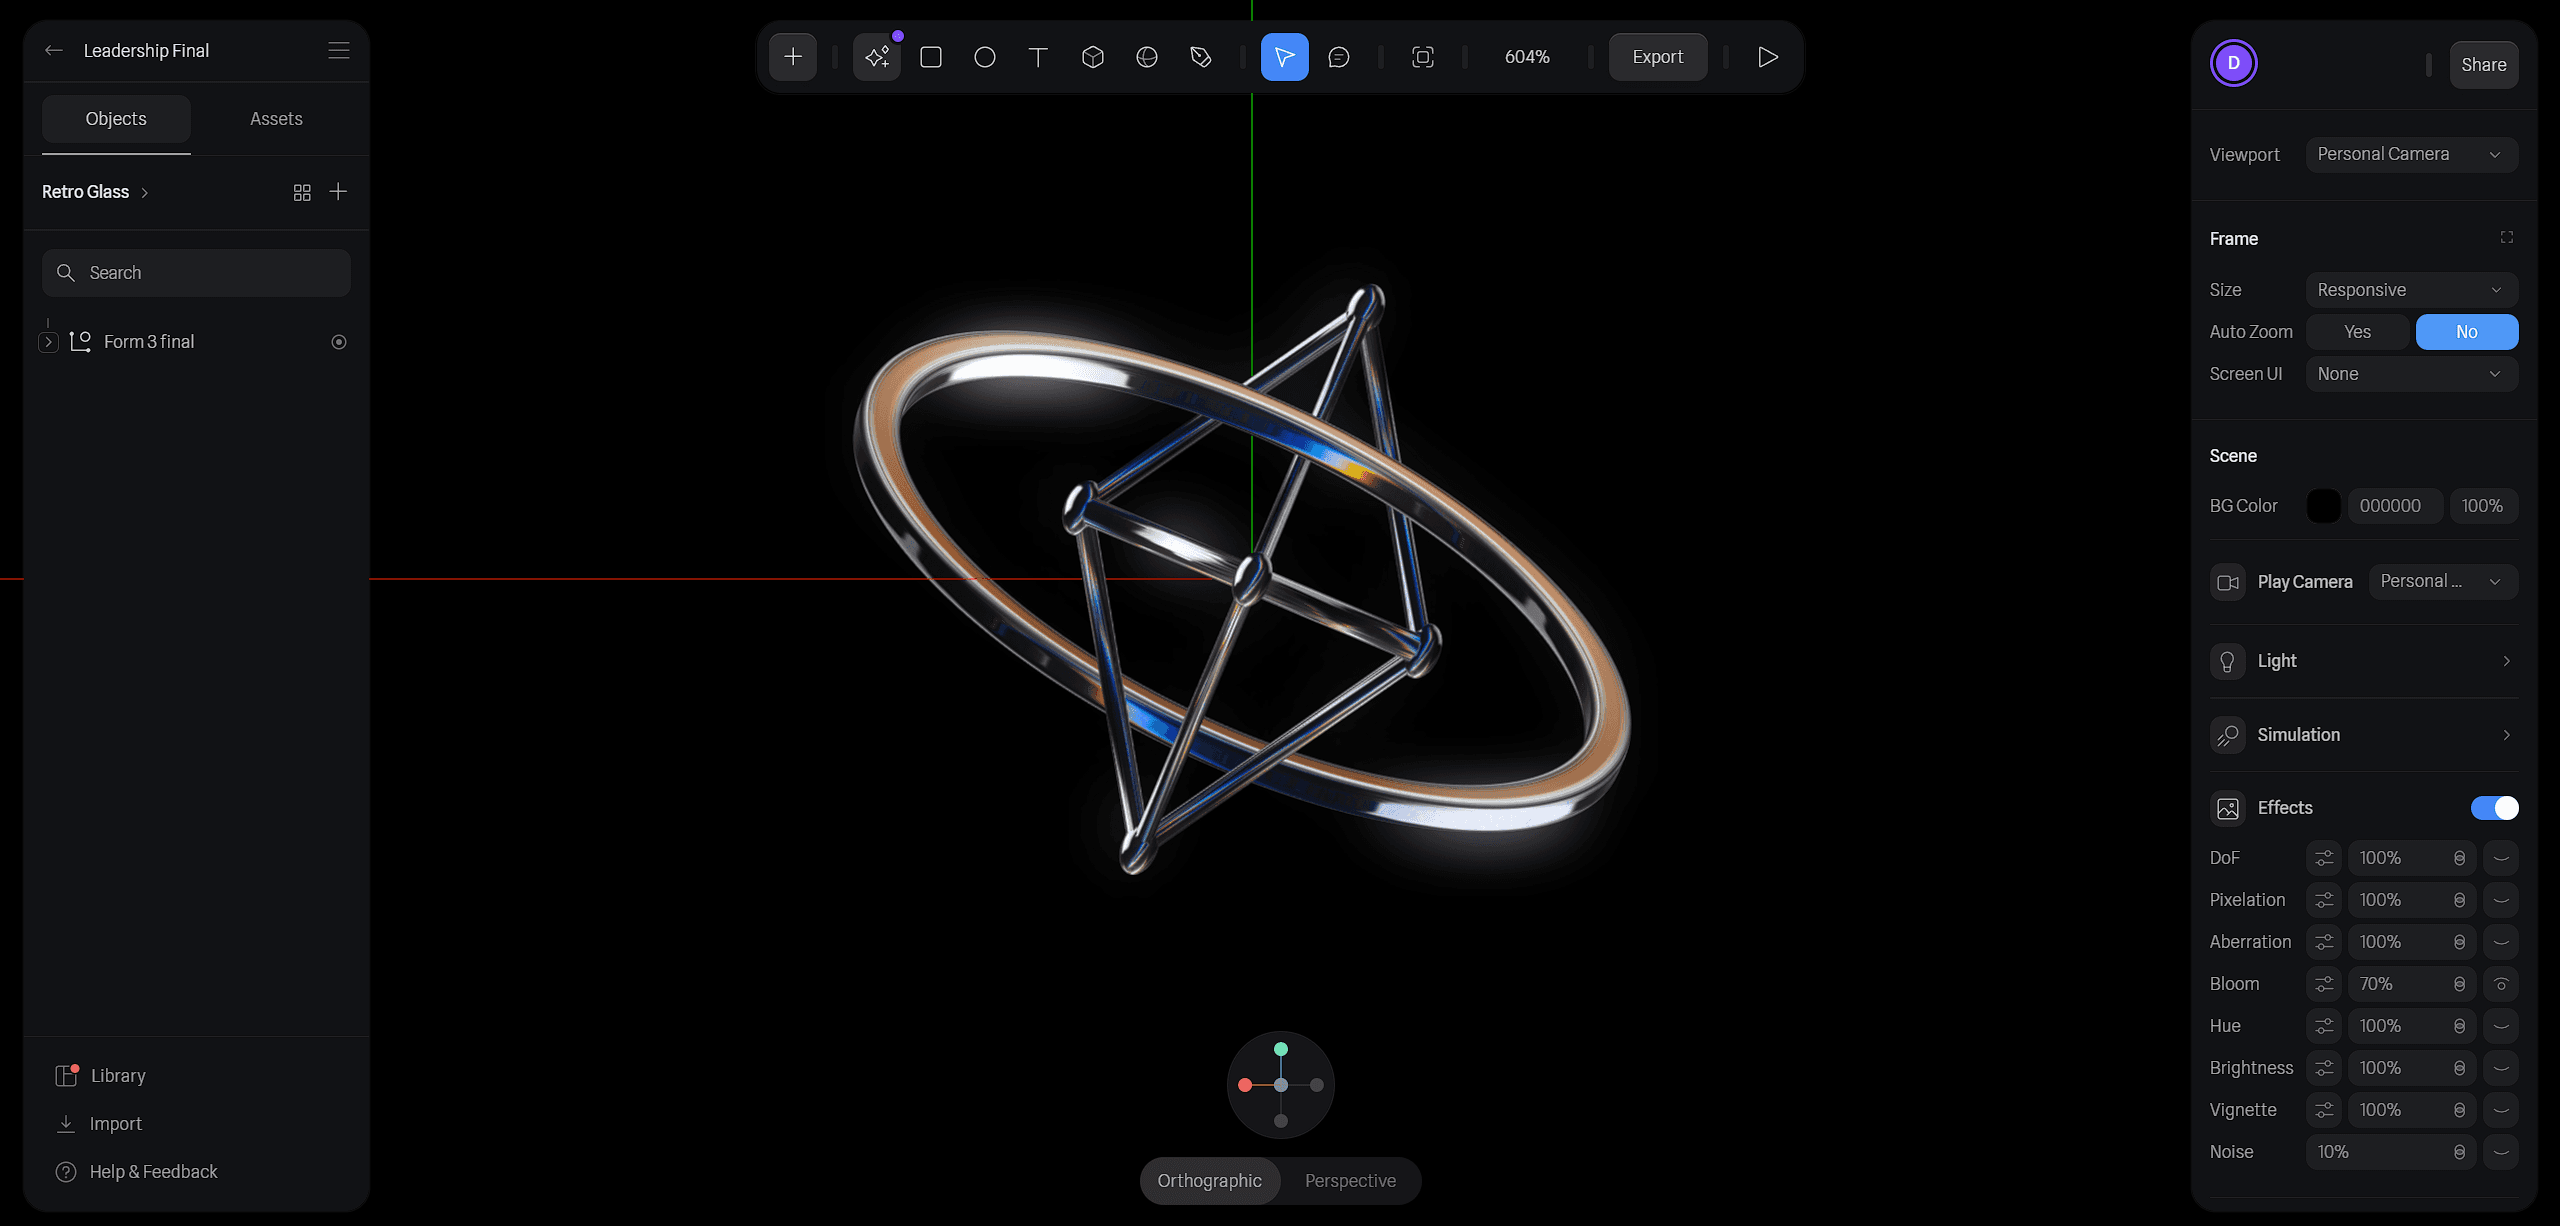2560x1226 pixels.
Task: Open the Viewport Personal Camera dropdown
Action: (2411, 154)
